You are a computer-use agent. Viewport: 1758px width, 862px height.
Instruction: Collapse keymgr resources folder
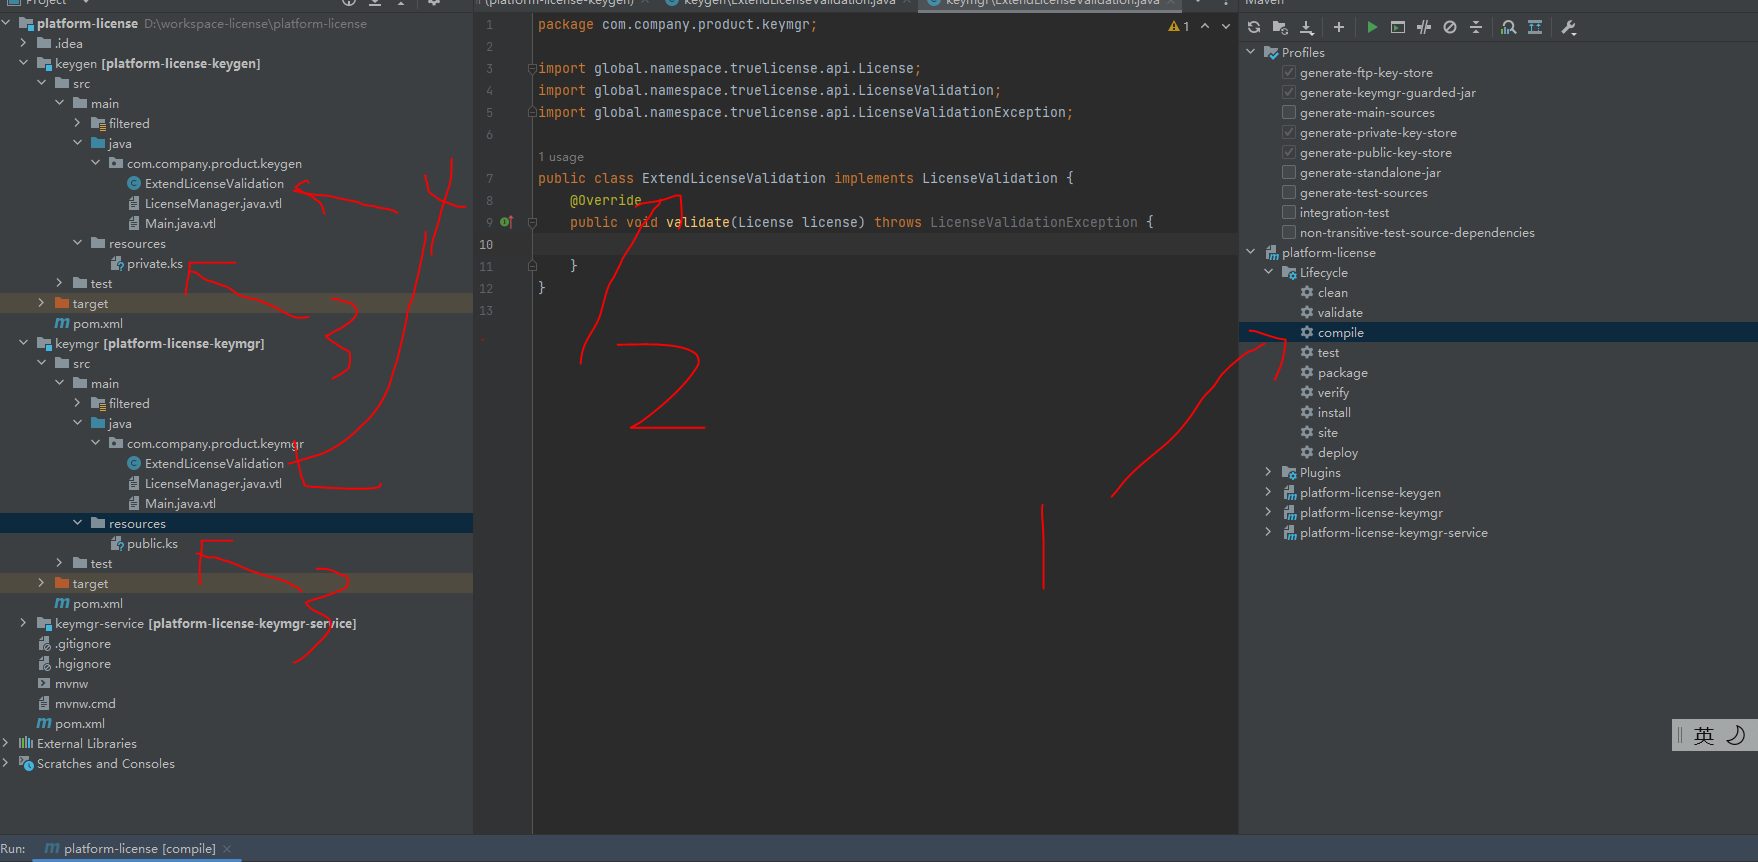coord(77,523)
